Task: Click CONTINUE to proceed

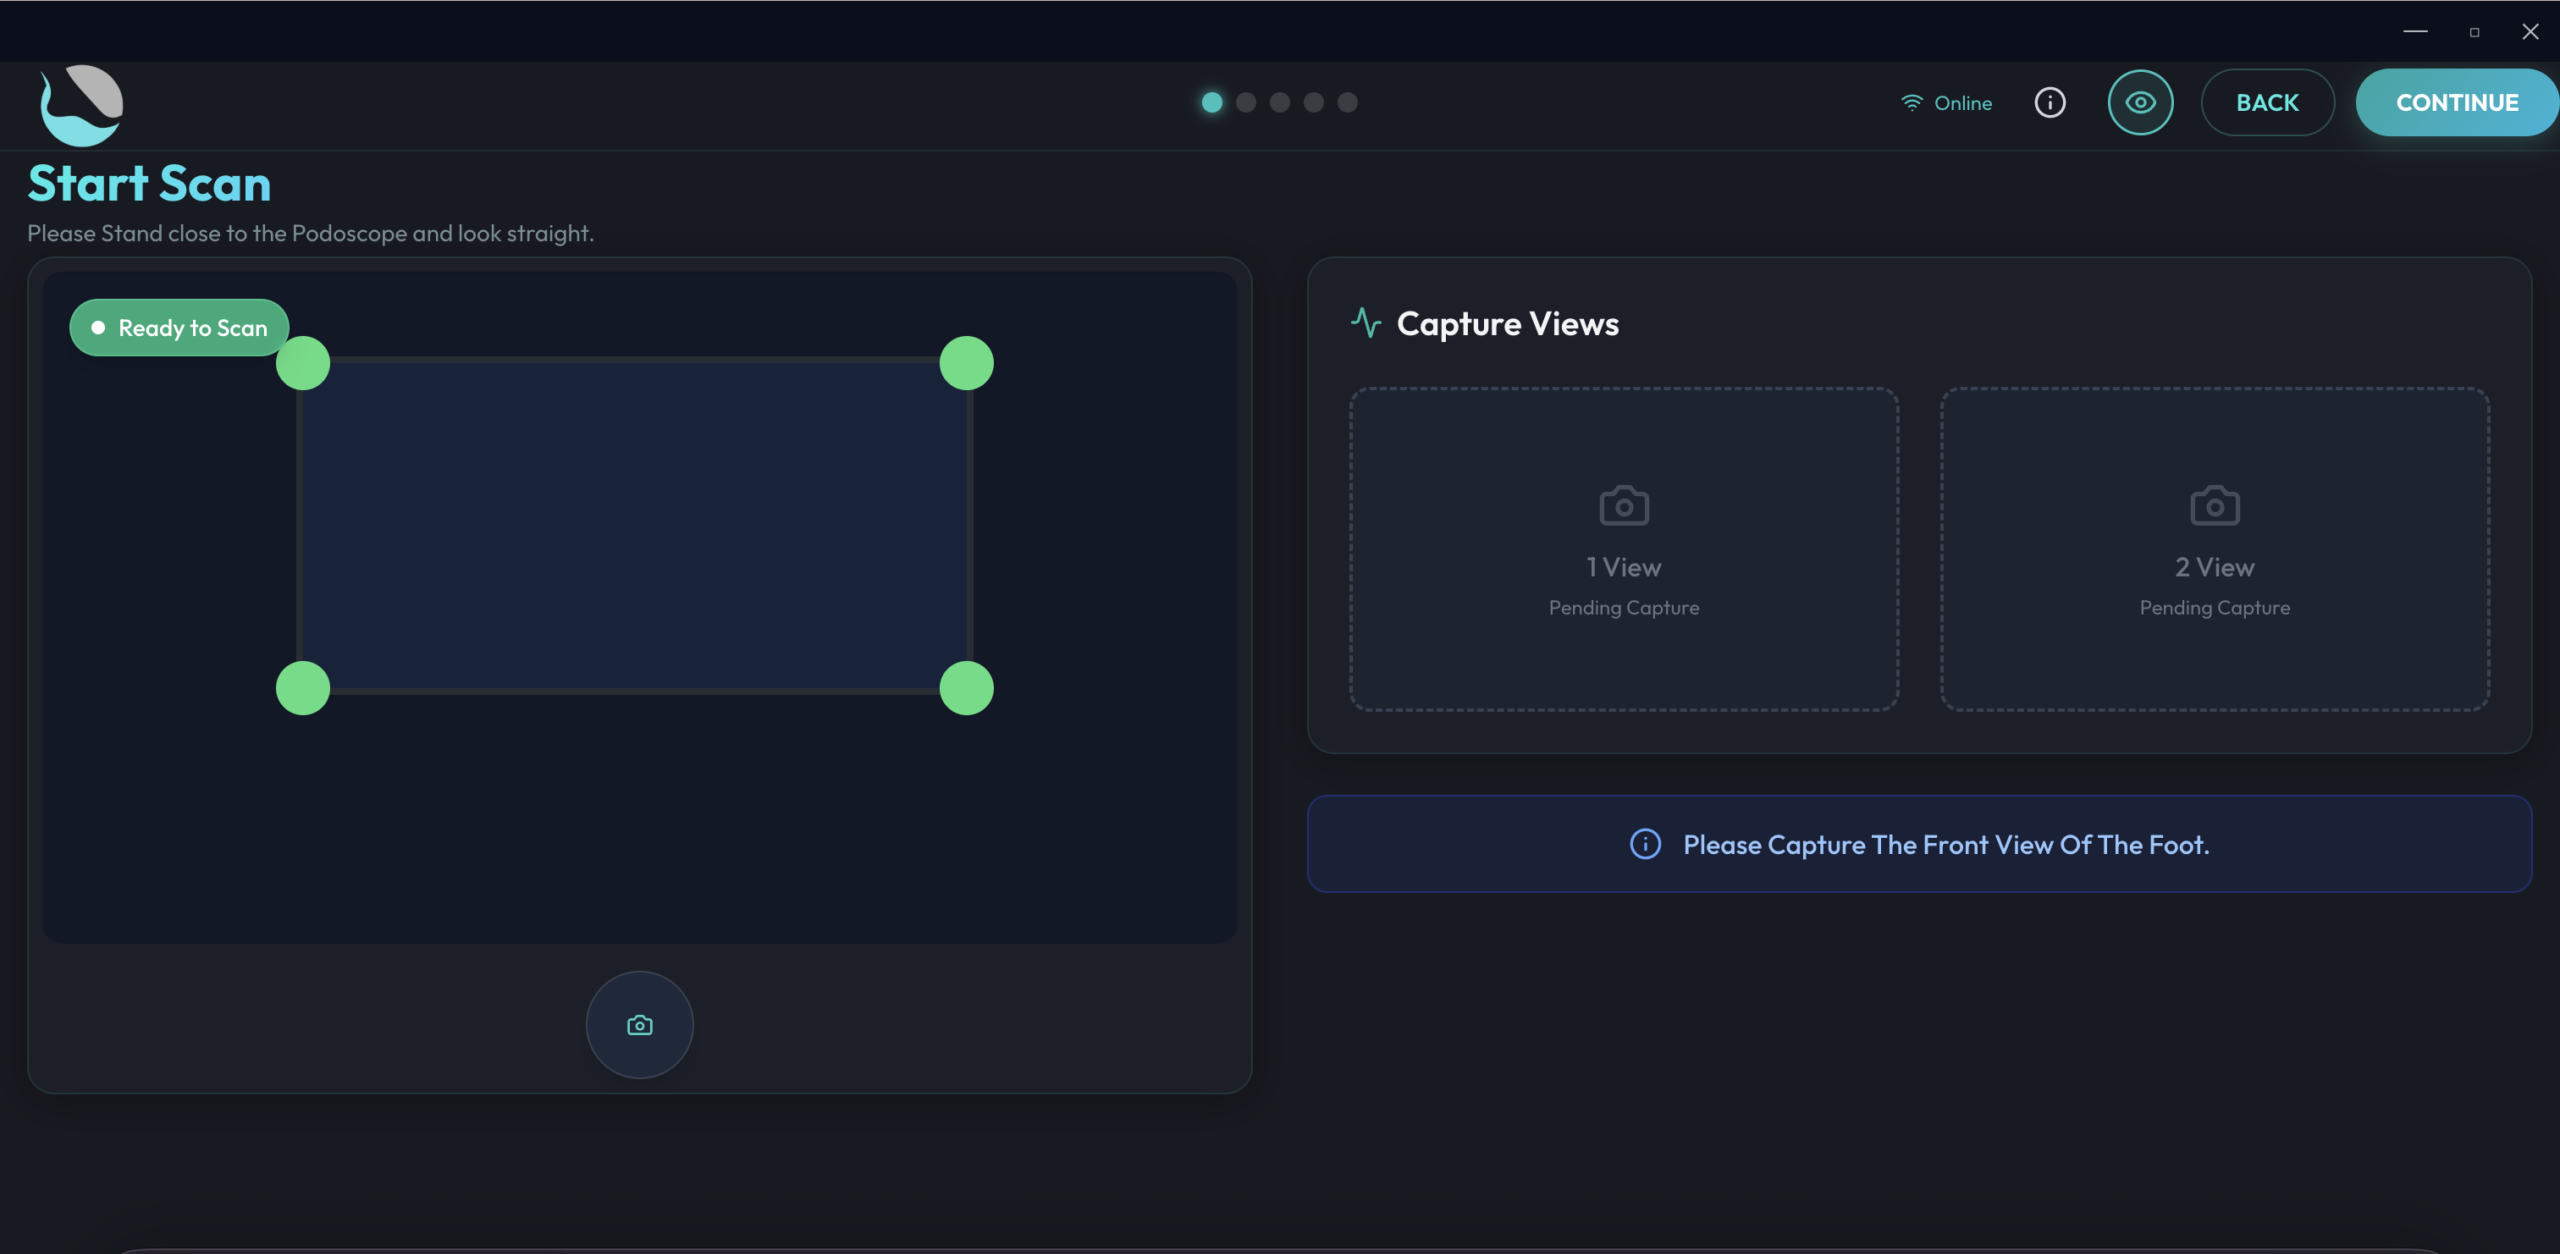Action: click(2457, 103)
